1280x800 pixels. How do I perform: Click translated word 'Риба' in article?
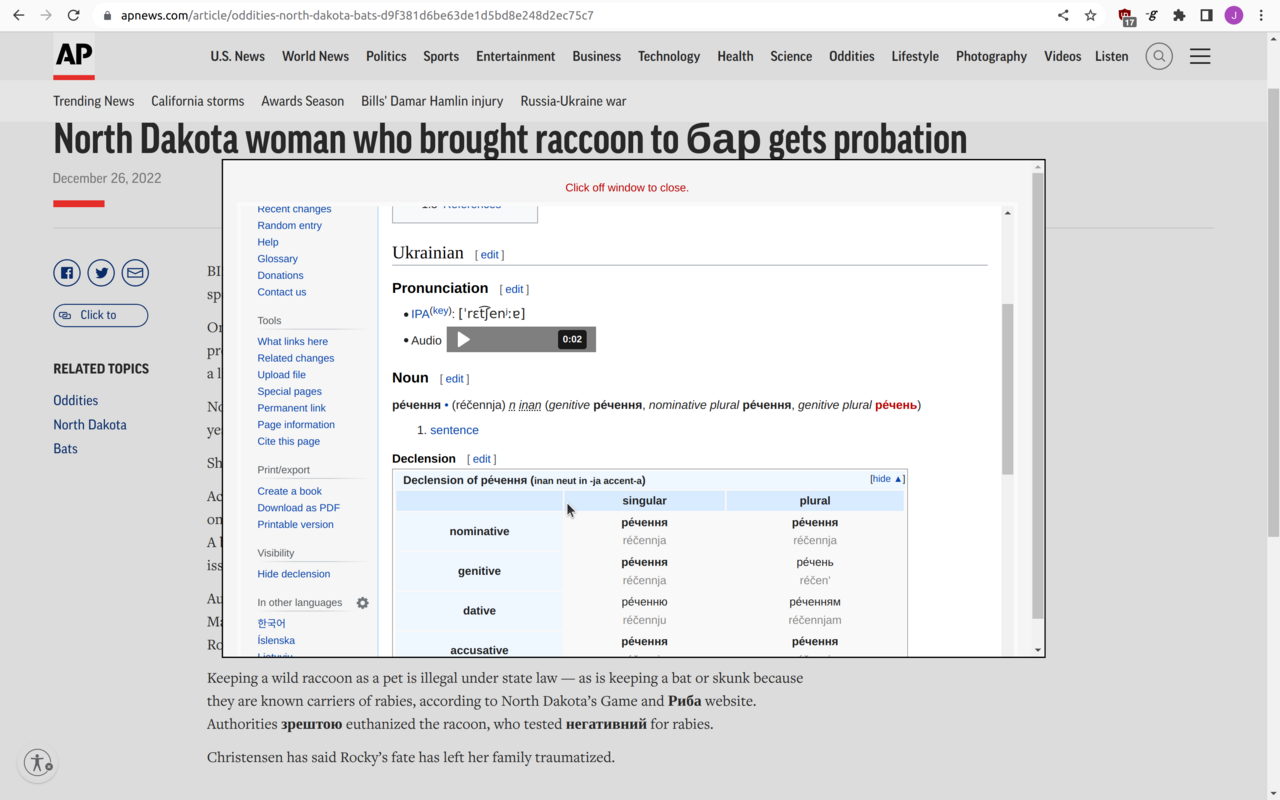click(685, 701)
